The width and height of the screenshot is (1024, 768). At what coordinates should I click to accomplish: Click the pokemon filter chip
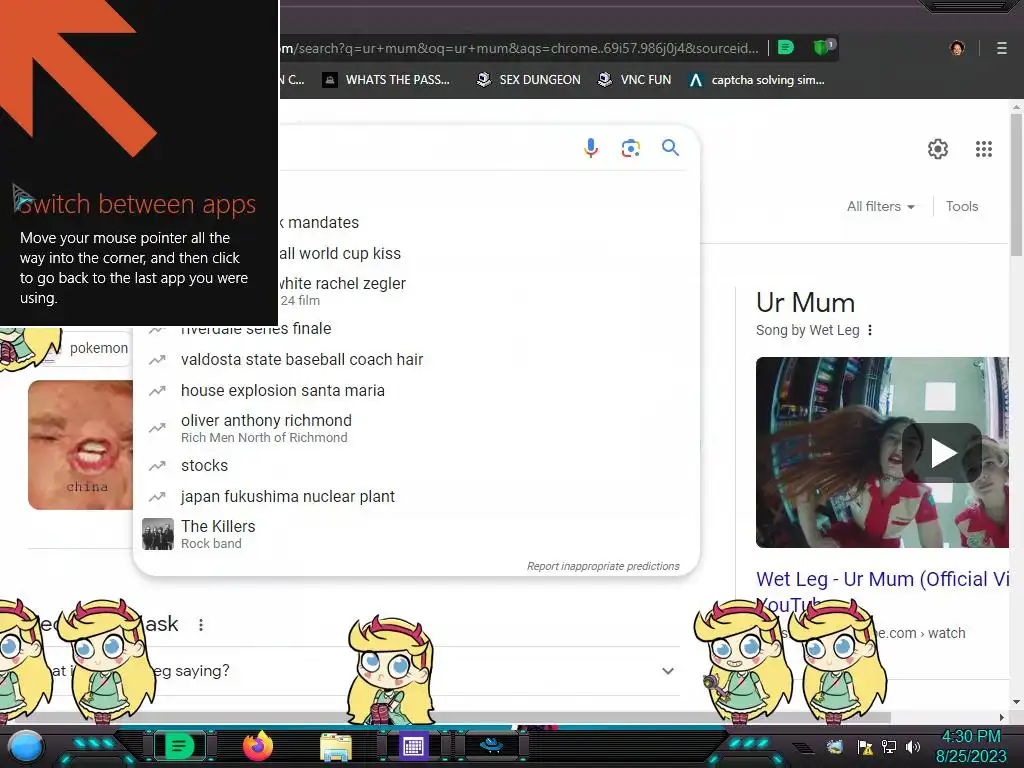coord(98,348)
